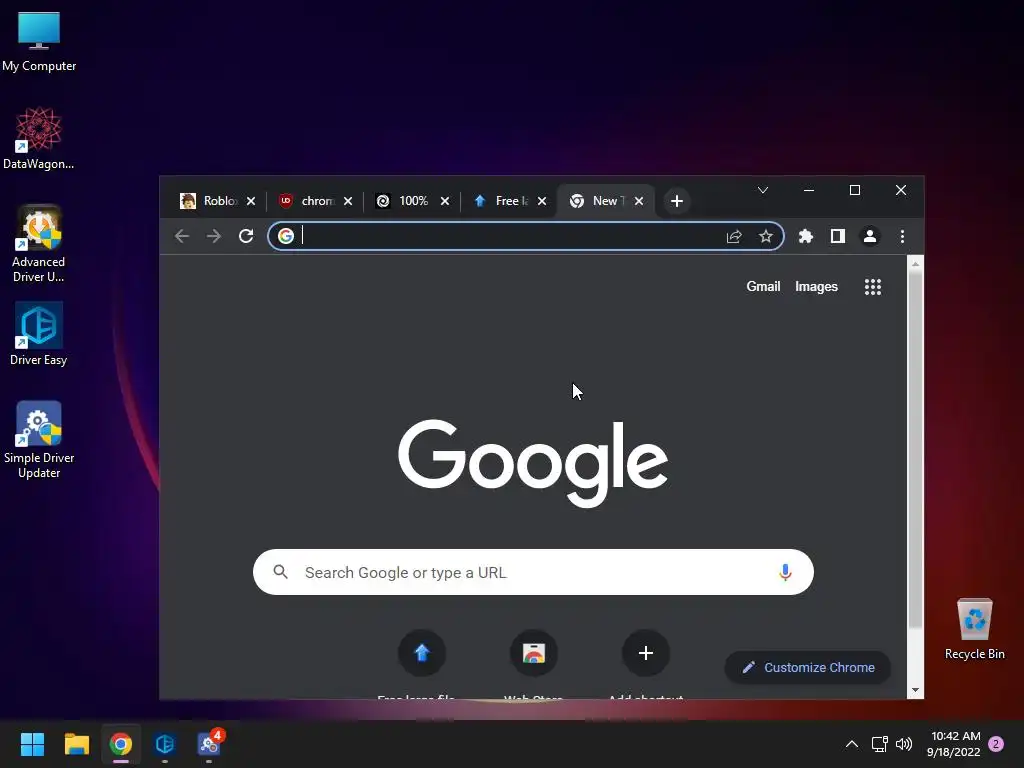Open the Images link
This screenshot has height=768, width=1024.
point(816,287)
